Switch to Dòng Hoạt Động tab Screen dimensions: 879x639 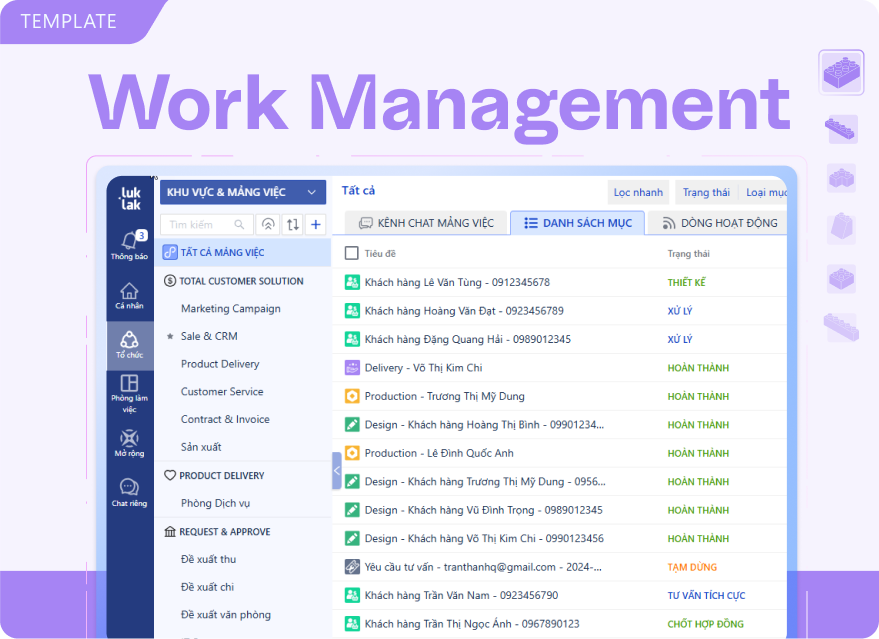(x=718, y=223)
